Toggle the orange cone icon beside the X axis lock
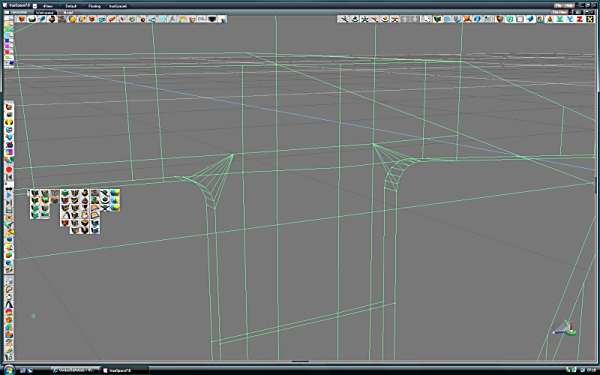The image size is (600, 375). click(549, 19)
